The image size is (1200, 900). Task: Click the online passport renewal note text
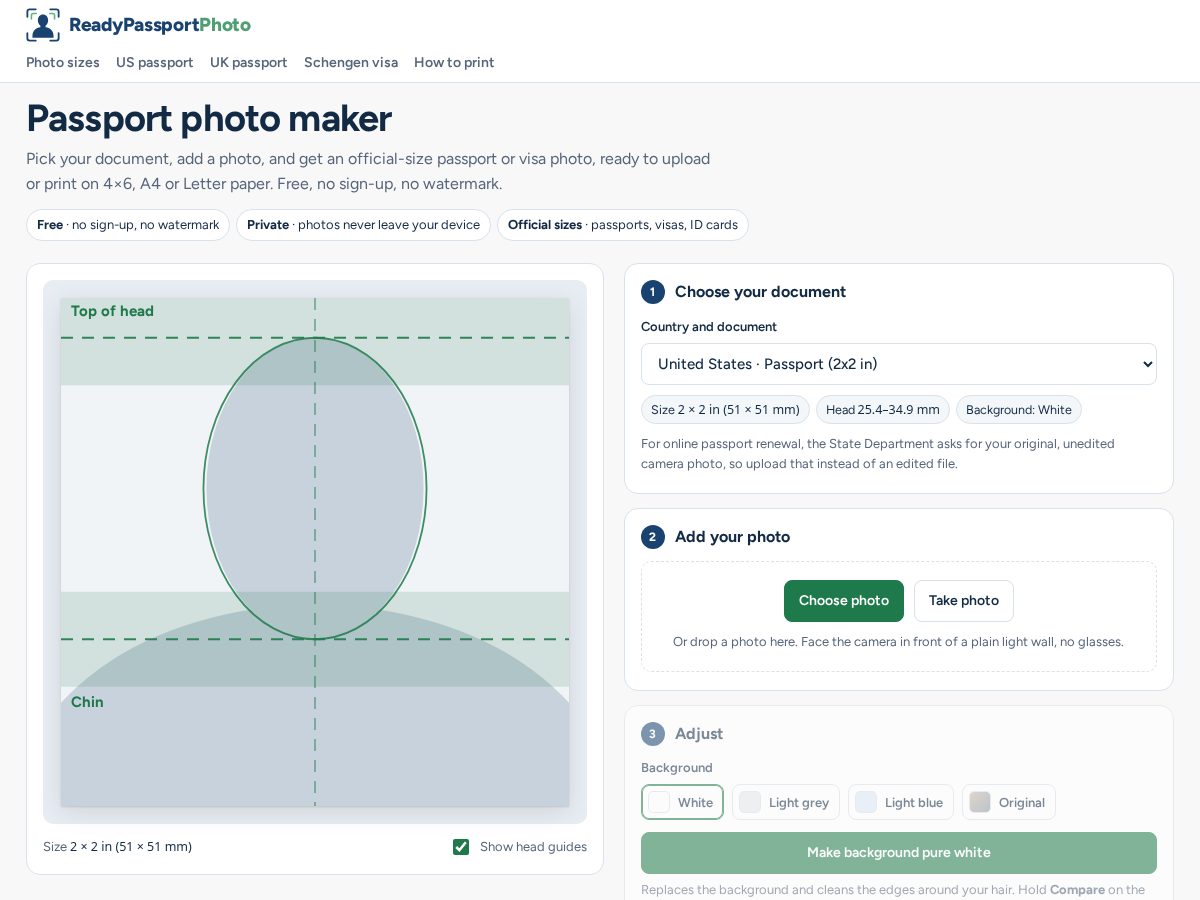point(878,454)
